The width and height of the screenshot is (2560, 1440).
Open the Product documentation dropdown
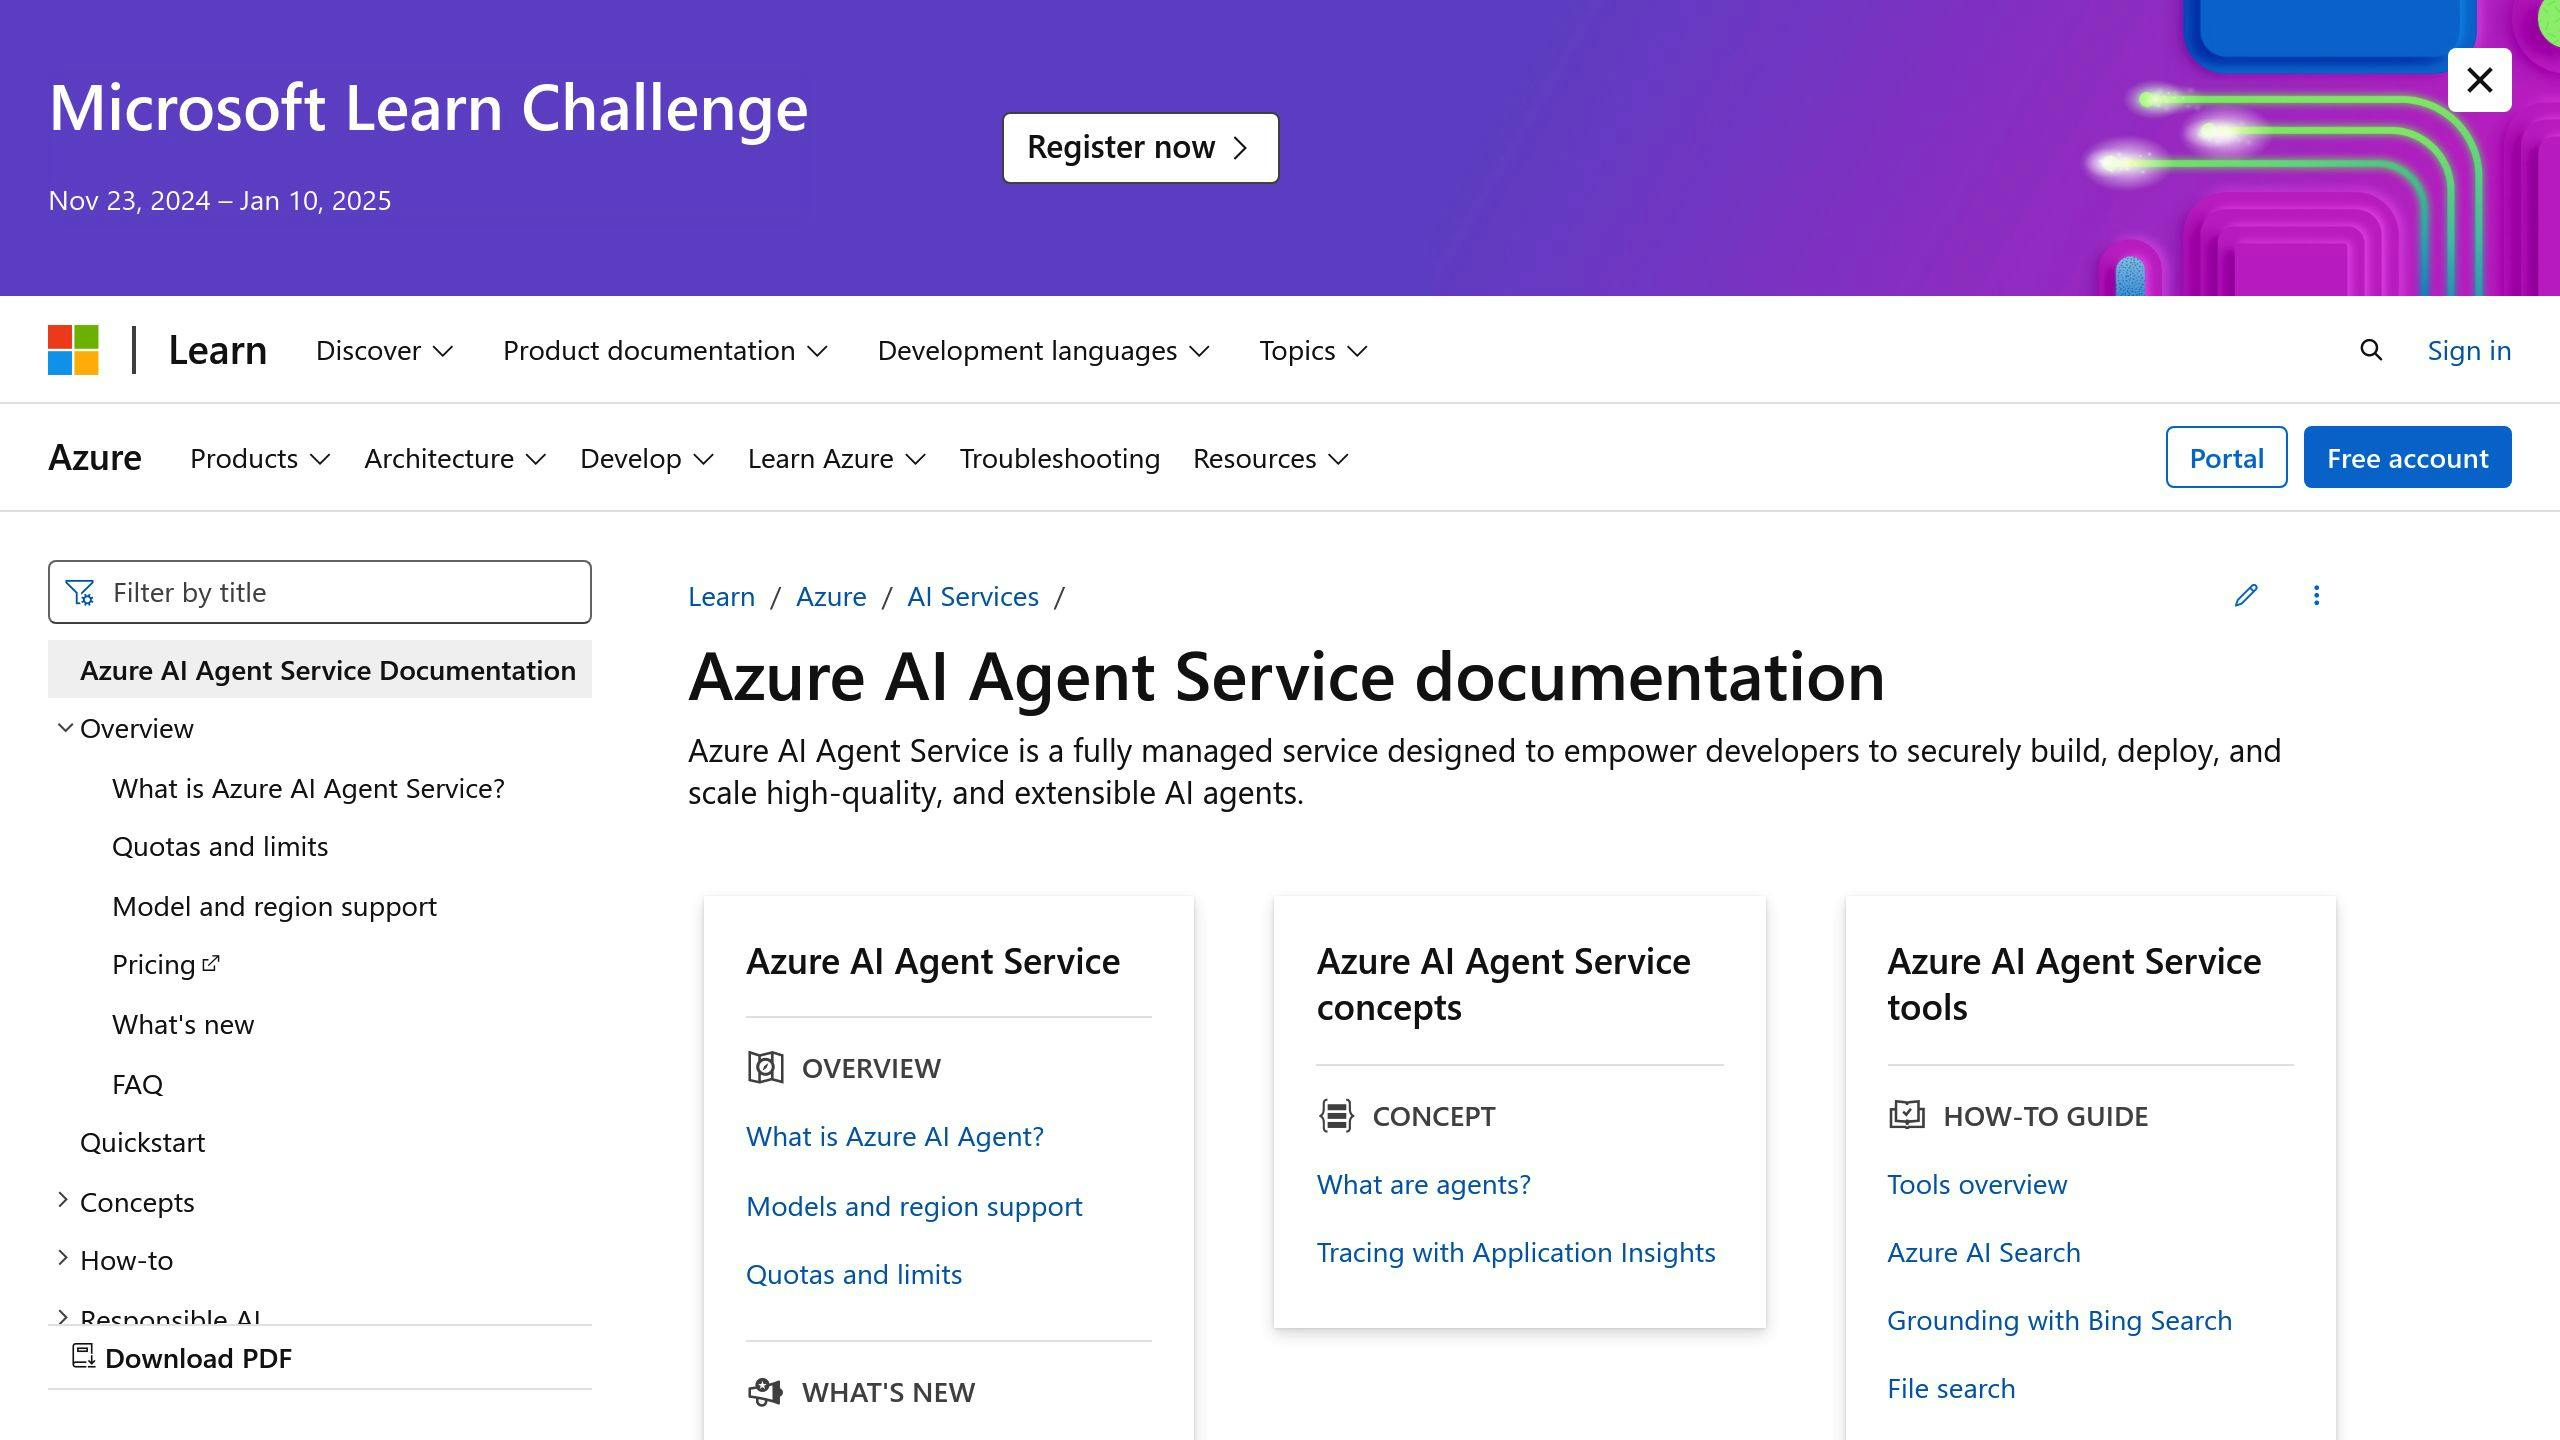663,350
